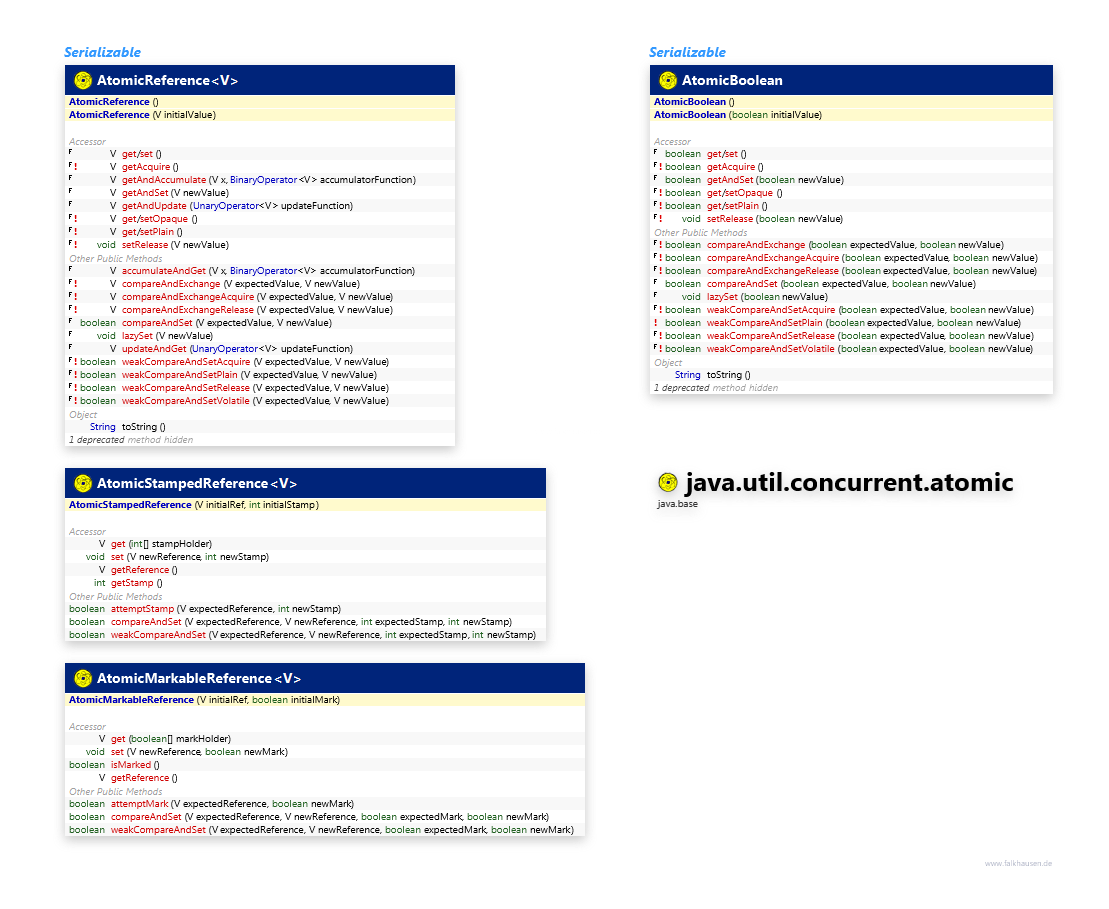Click getReference() in AtomicStampedReference
The width and height of the screenshot is (1109, 909).
pyautogui.click(x=144, y=570)
